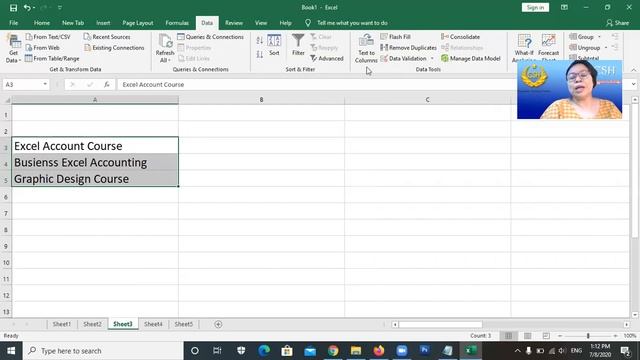
Task: Expand the Name Box dropdown
Action: coord(45,84)
